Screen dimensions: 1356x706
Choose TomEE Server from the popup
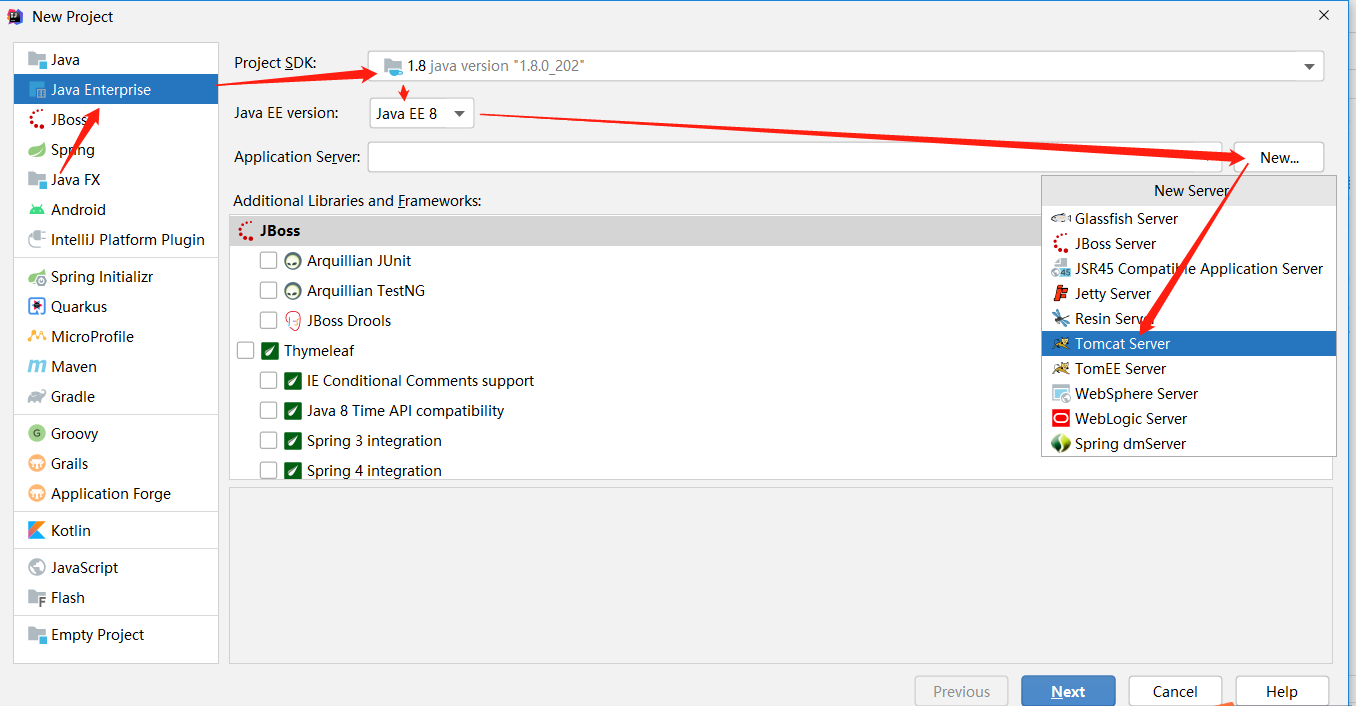tap(1189, 369)
